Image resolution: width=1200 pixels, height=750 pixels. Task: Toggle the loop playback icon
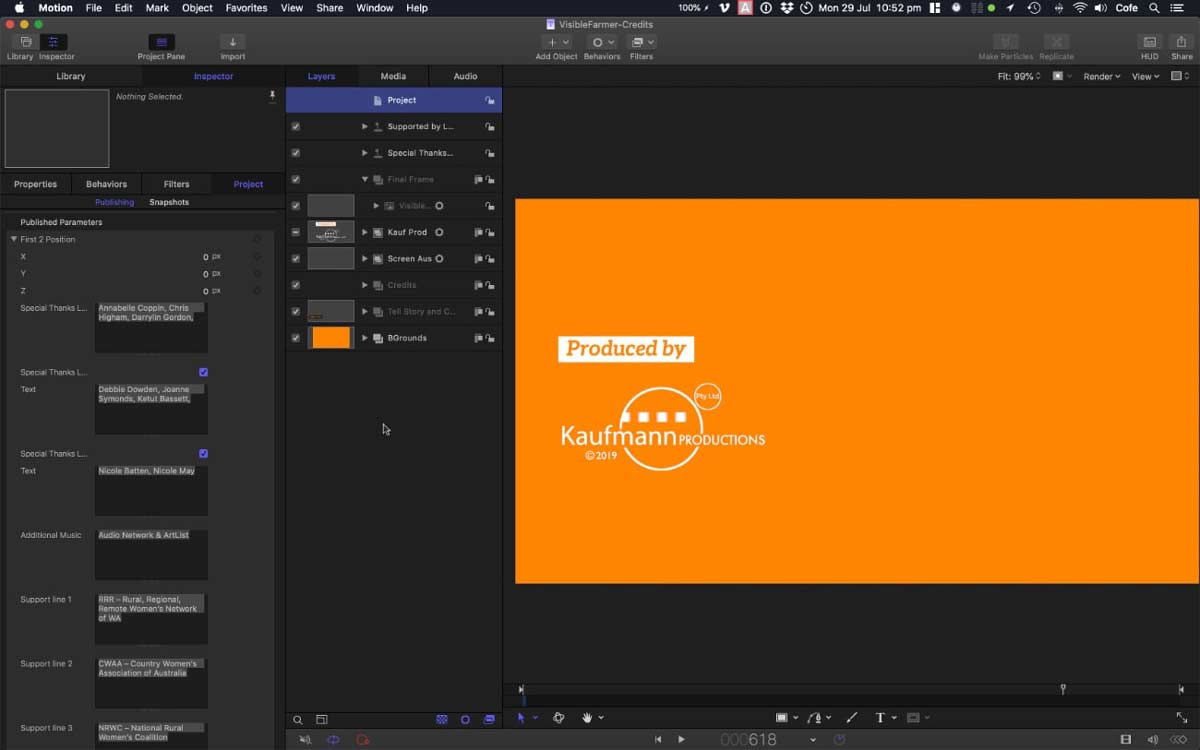(x=334, y=740)
